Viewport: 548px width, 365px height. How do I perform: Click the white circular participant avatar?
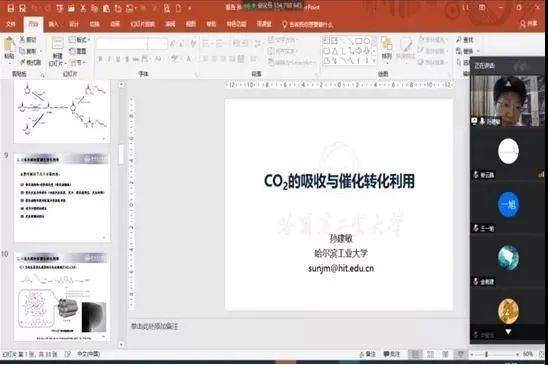pos(508,151)
